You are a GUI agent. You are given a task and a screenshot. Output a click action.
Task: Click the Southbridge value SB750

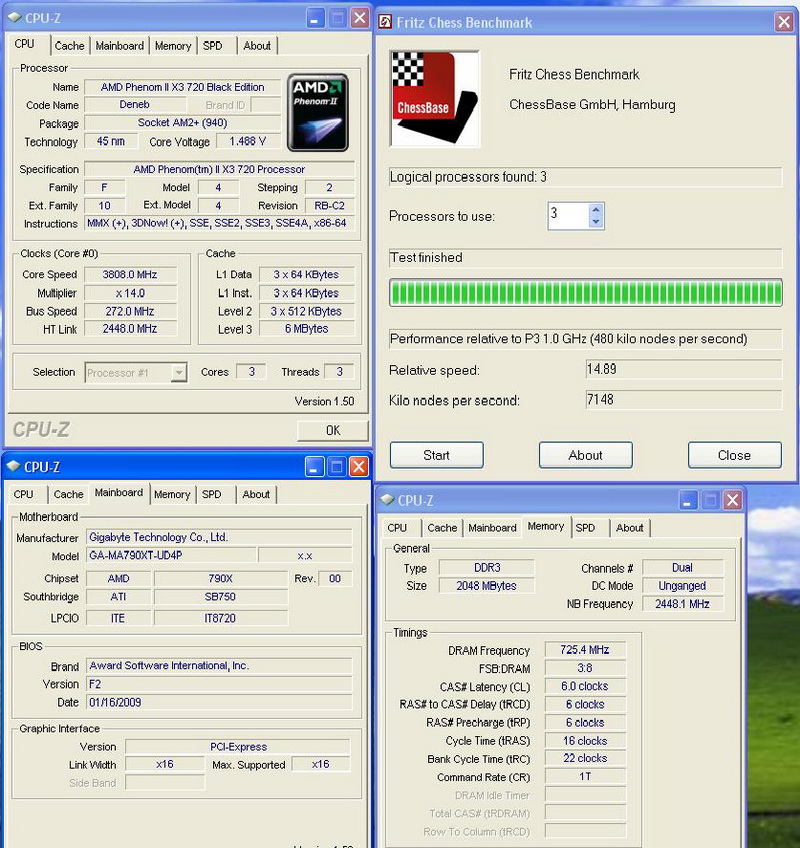click(x=221, y=597)
